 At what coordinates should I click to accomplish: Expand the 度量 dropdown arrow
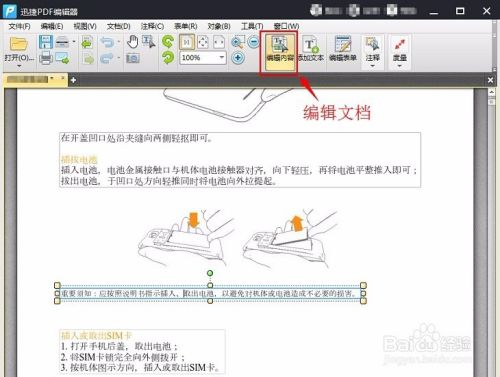pos(399,66)
